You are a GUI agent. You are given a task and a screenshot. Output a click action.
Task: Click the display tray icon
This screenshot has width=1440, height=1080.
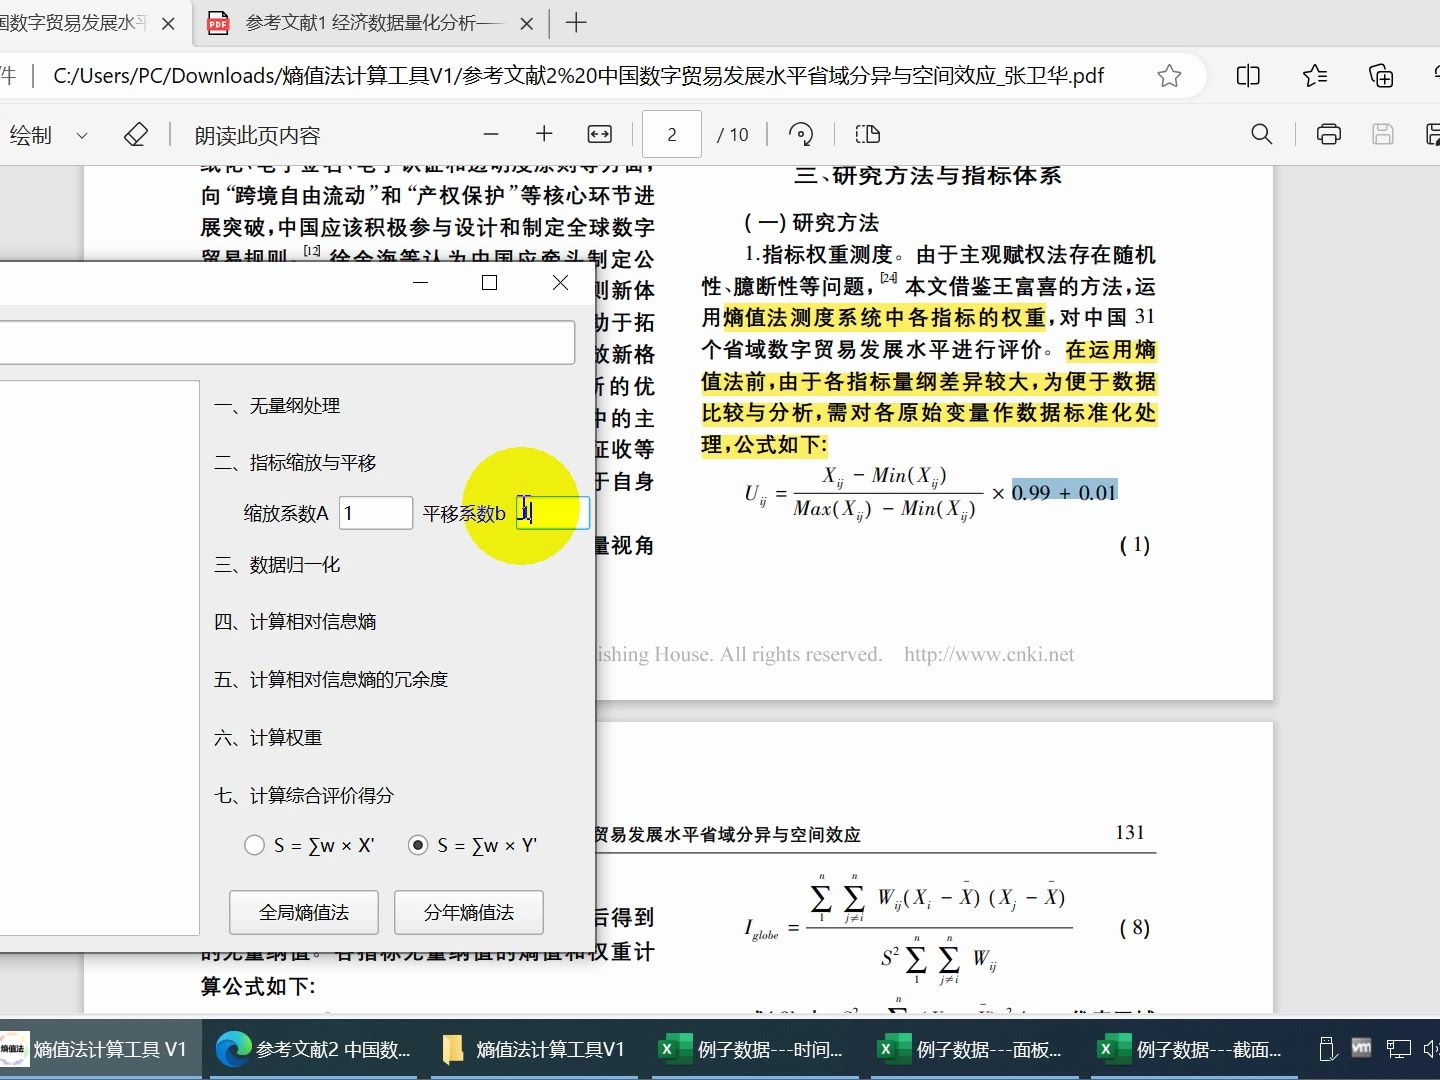(x=1398, y=1049)
